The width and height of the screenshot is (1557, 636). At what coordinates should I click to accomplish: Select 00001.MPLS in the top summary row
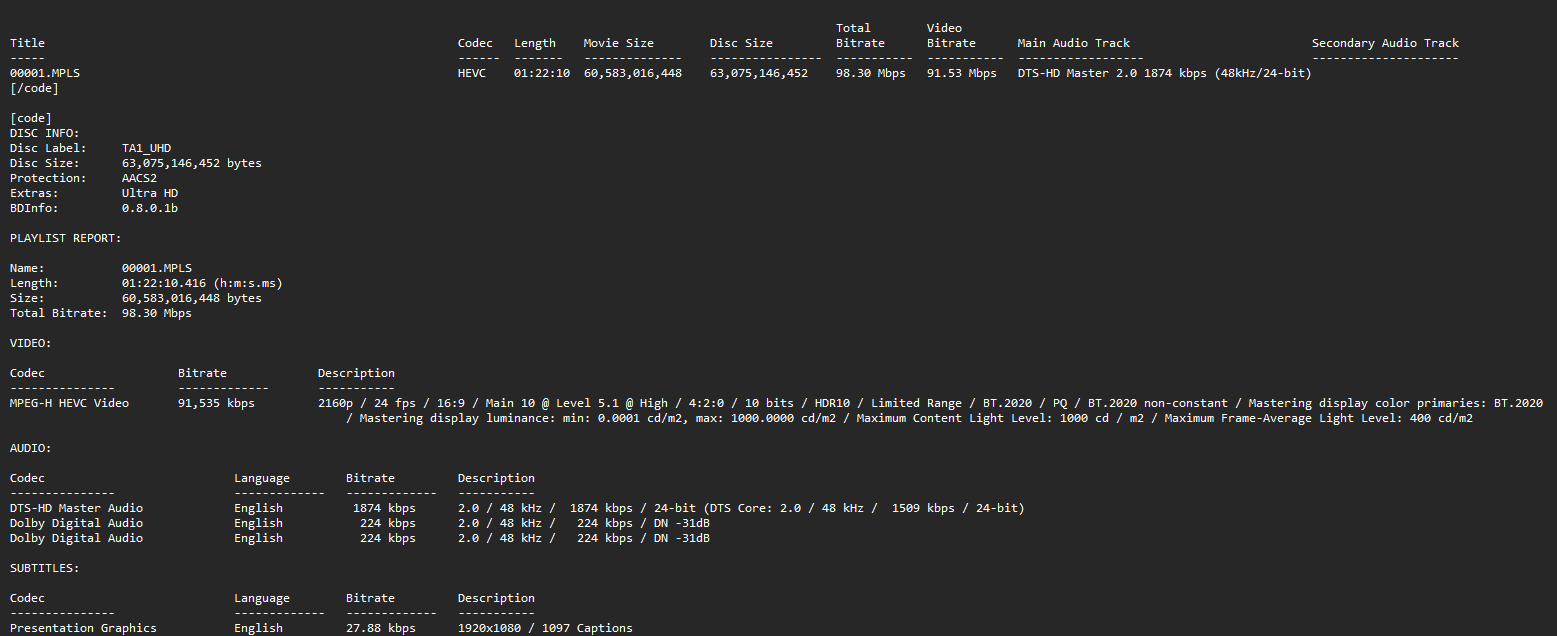pyautogui.click(x=45, y=73)
